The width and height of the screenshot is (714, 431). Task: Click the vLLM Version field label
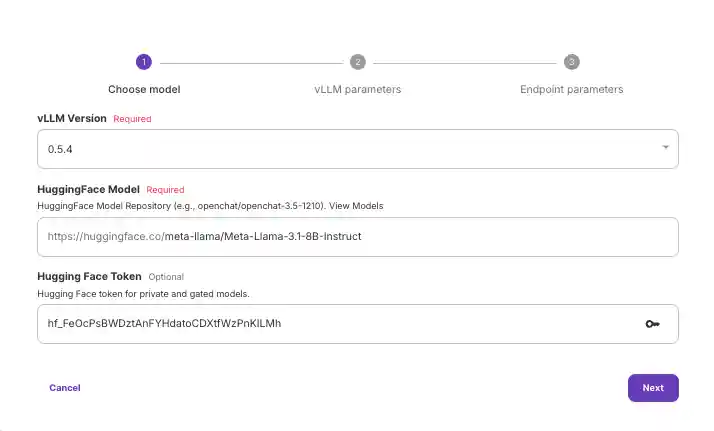(x=72, y=118)
